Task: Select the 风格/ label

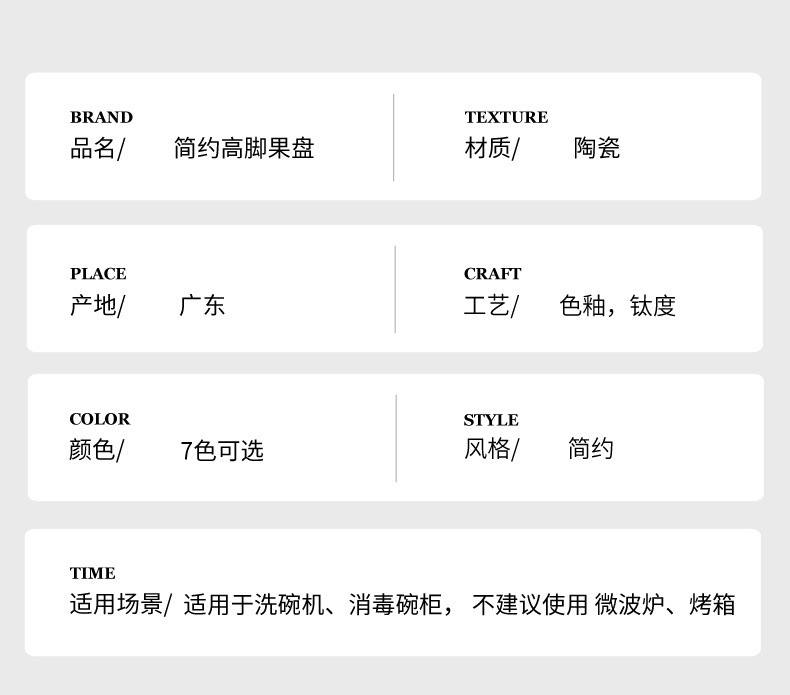Action: point(491,449)
